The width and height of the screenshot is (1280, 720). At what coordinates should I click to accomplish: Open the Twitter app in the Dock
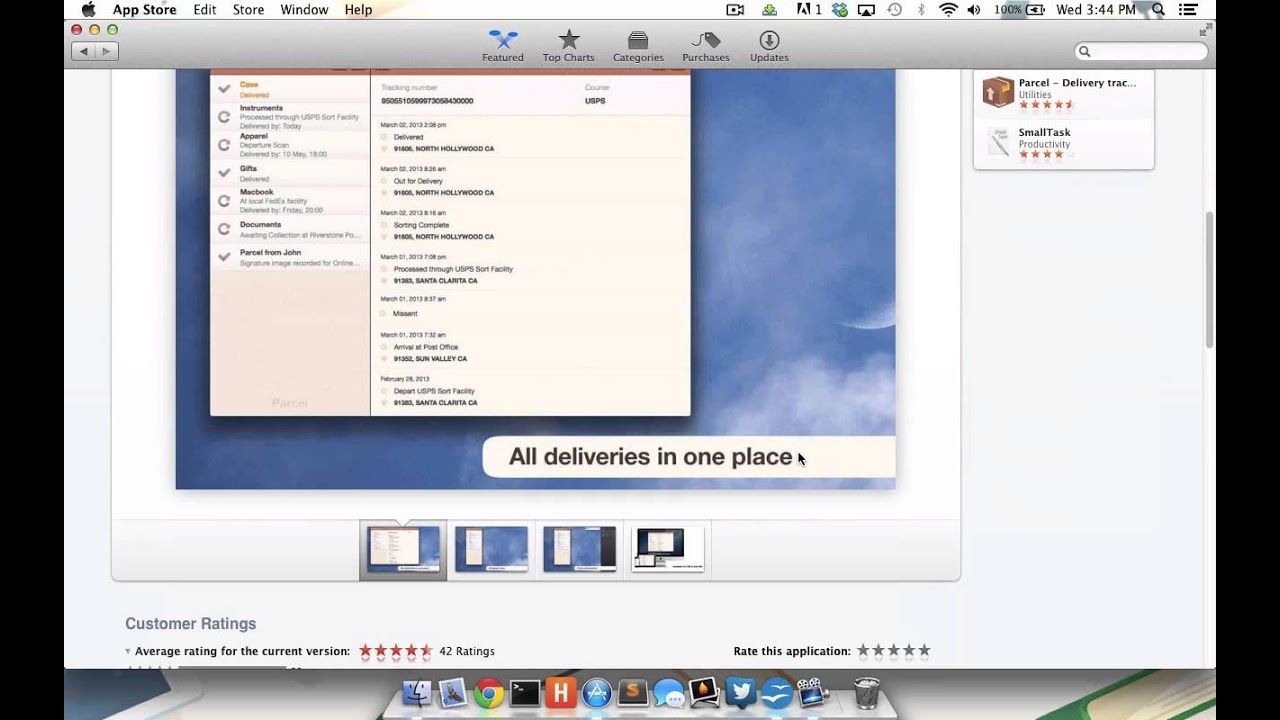[741, 692]
